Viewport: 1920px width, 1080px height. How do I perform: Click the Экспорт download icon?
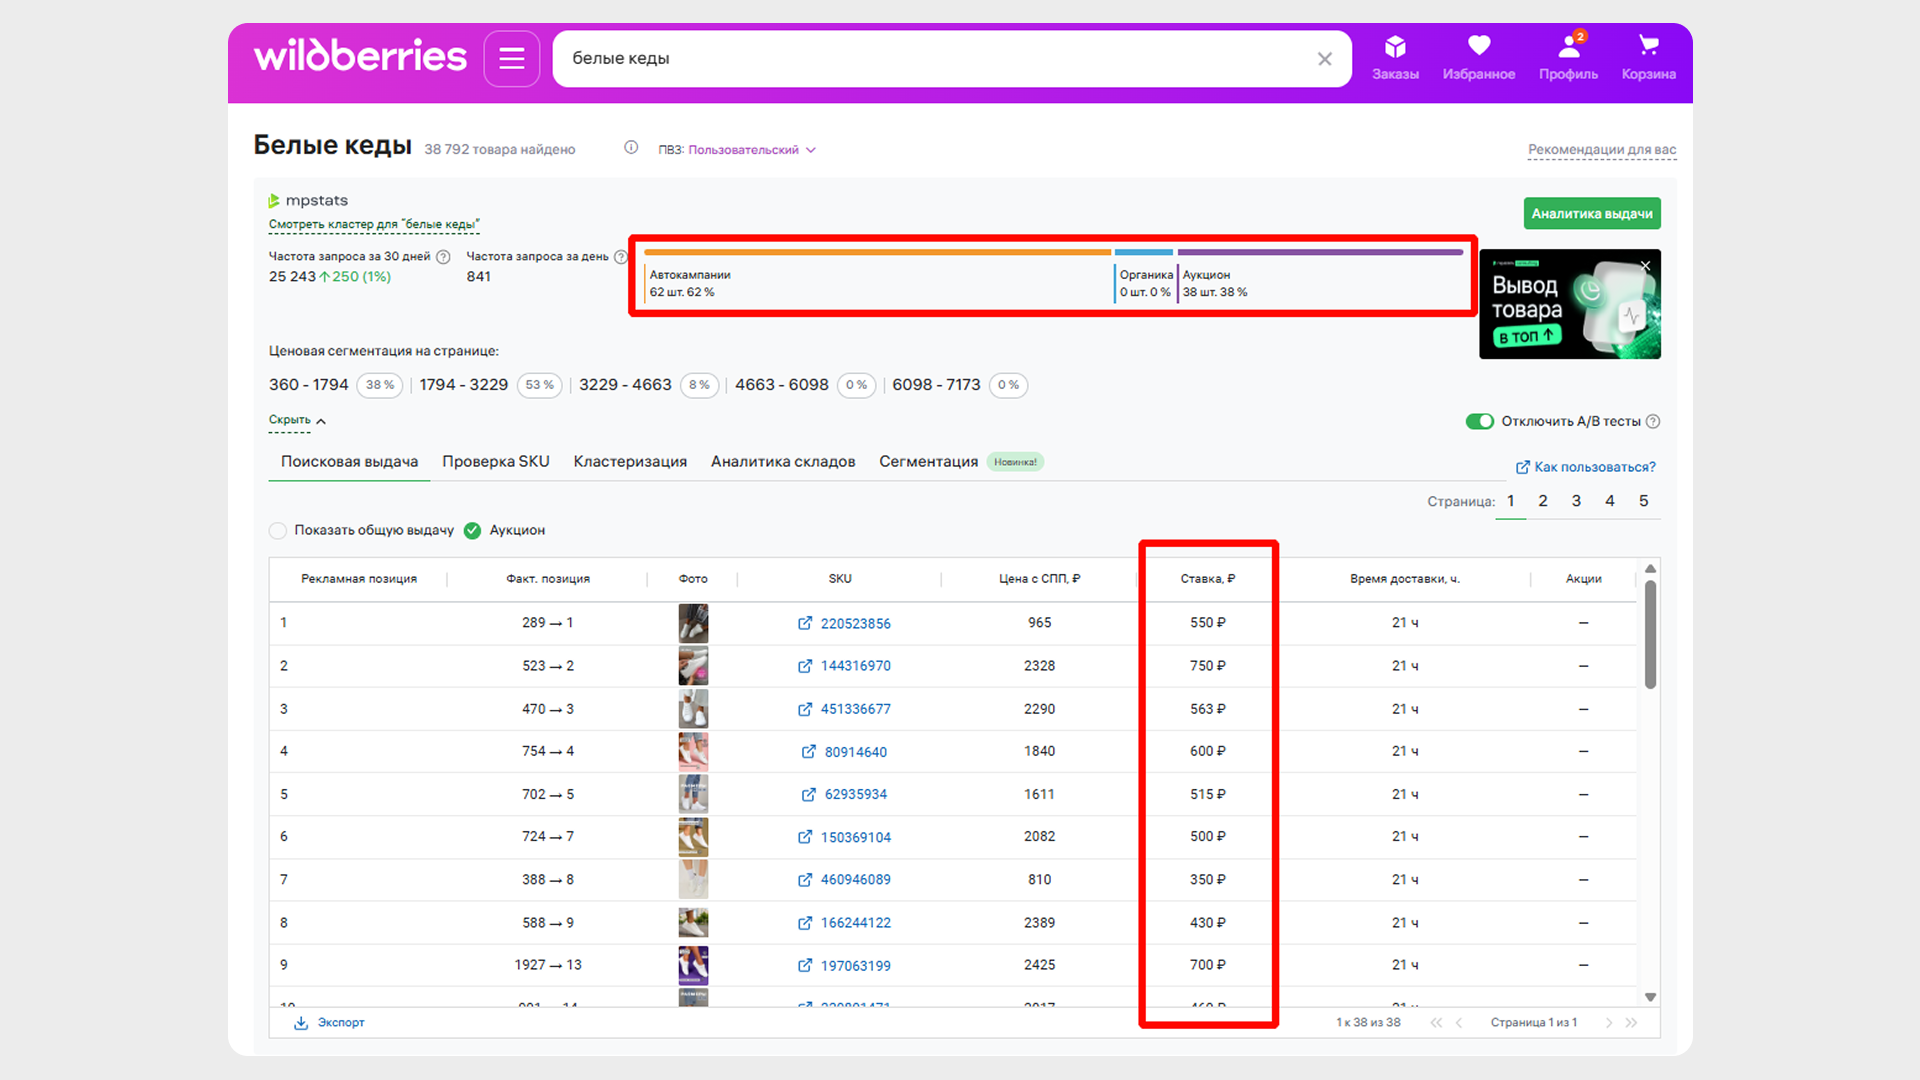(x=301, y=1023)
